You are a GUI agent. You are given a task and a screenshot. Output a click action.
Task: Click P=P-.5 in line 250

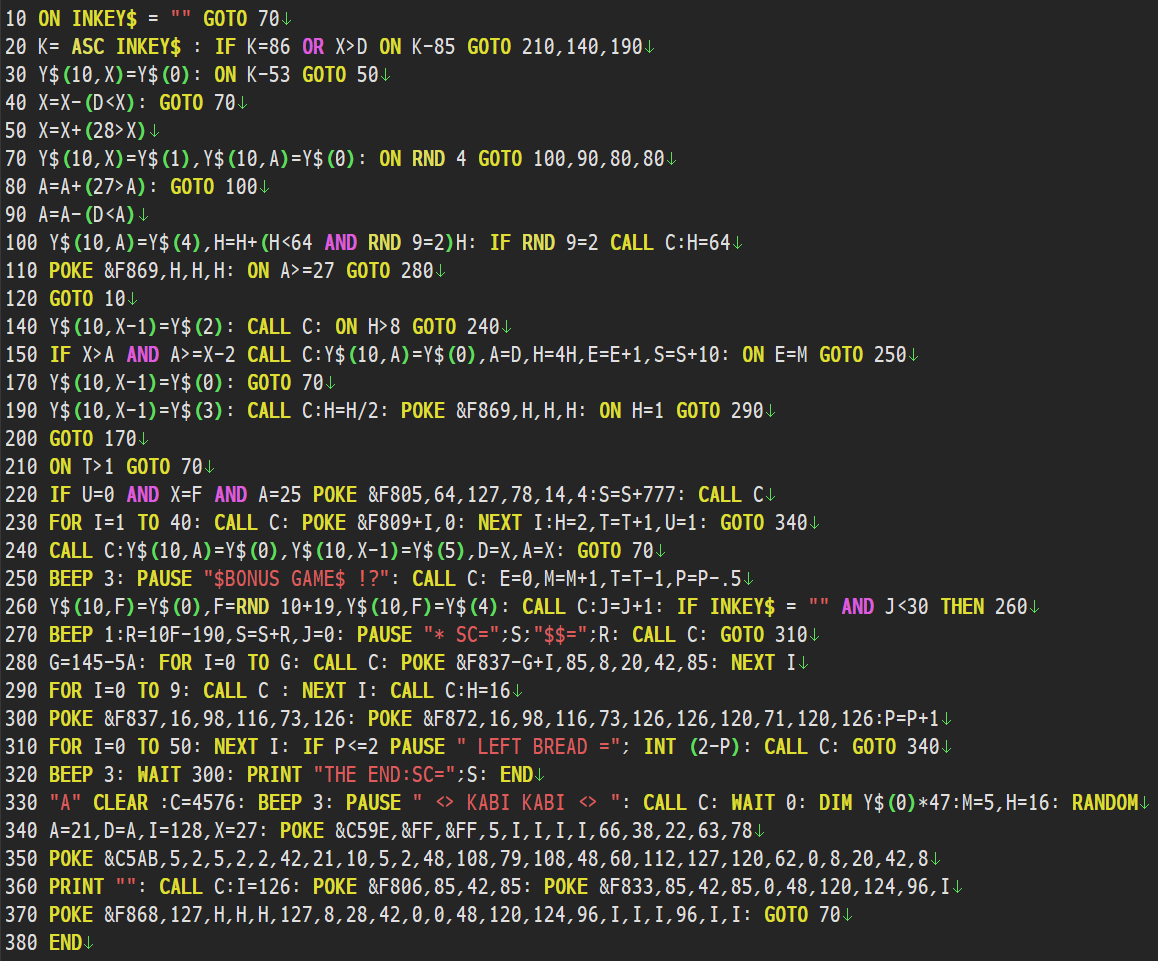[x=709, y=578]
